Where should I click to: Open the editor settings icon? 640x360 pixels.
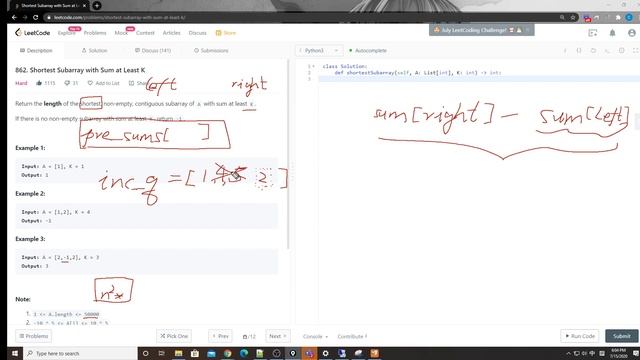coord(622,51)
